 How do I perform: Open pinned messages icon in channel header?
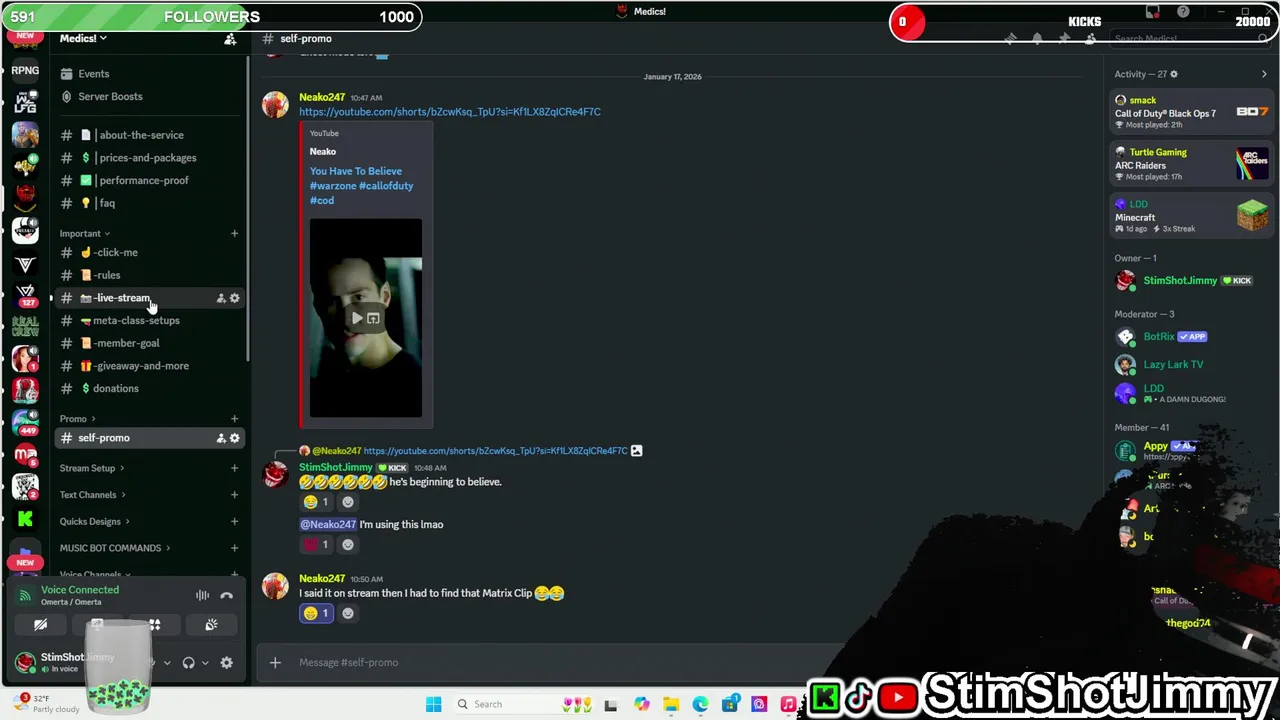pyautogui.click(x=1064, y=39)
